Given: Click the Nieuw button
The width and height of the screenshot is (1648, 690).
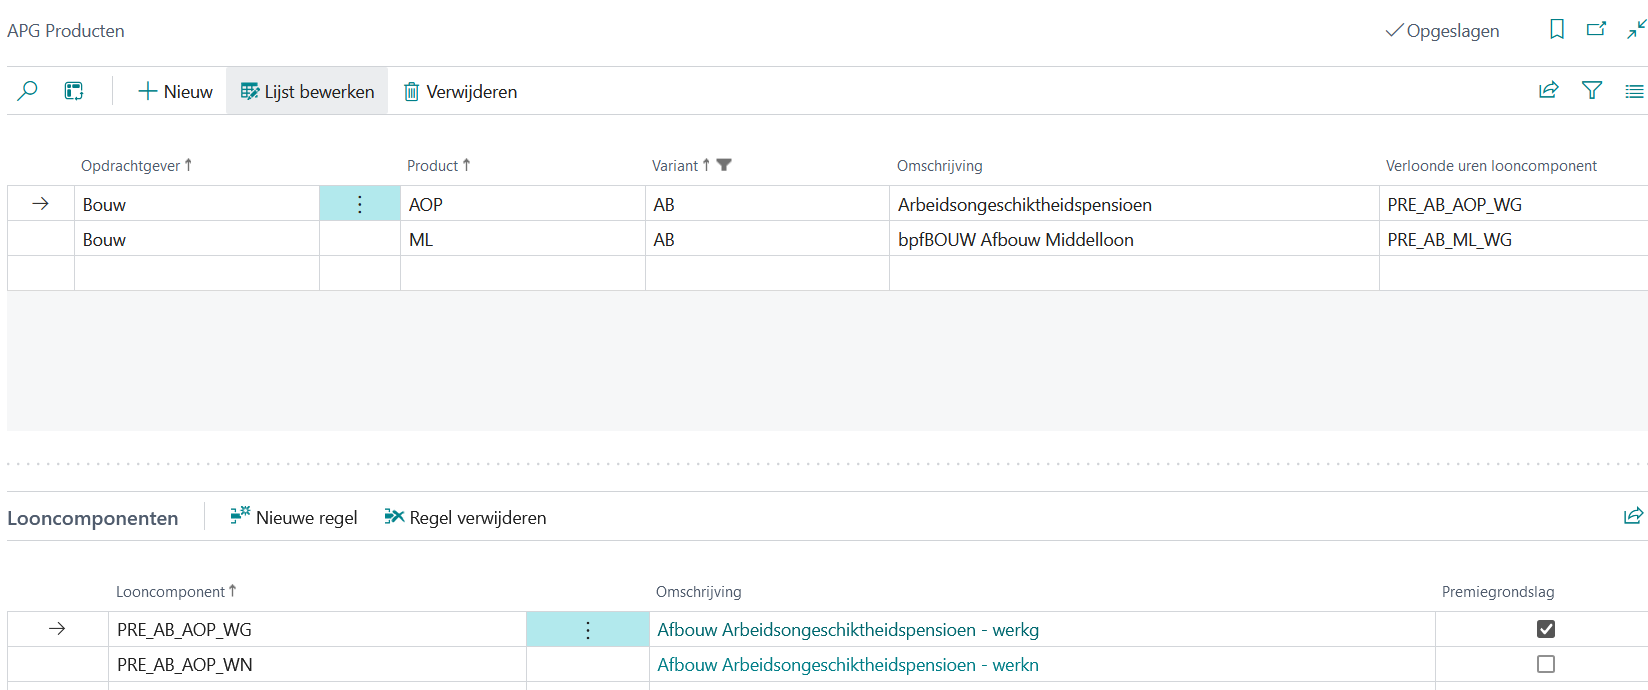Looking at the screenshot, I should [x=175, y=91].
